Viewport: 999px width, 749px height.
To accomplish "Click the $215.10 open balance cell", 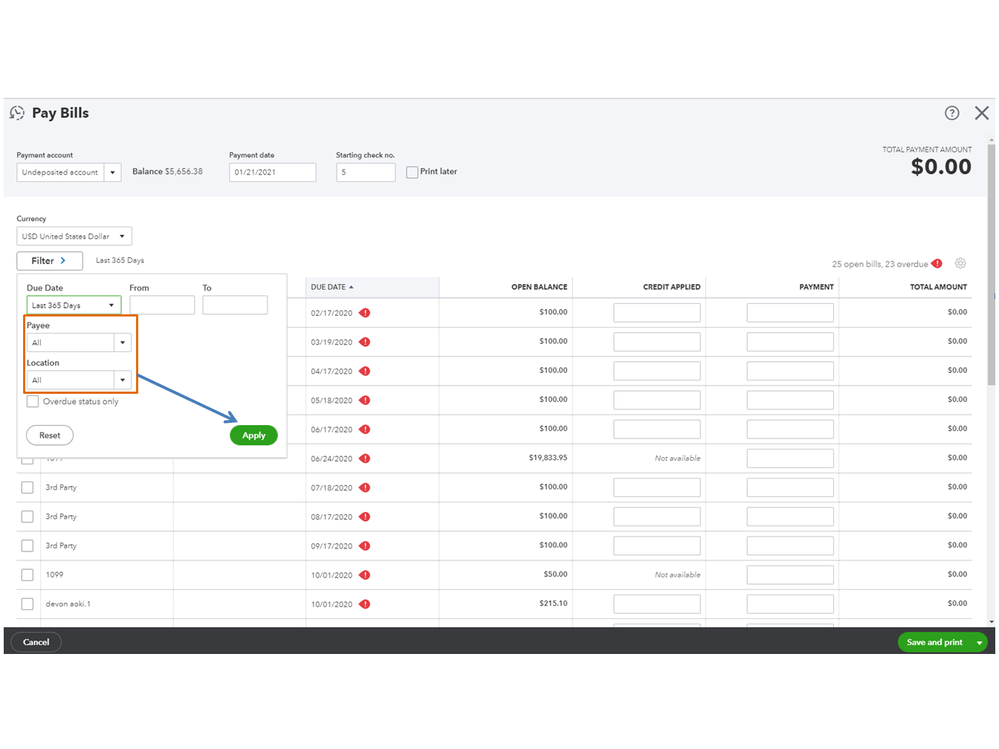I will [x=553, y=603].
